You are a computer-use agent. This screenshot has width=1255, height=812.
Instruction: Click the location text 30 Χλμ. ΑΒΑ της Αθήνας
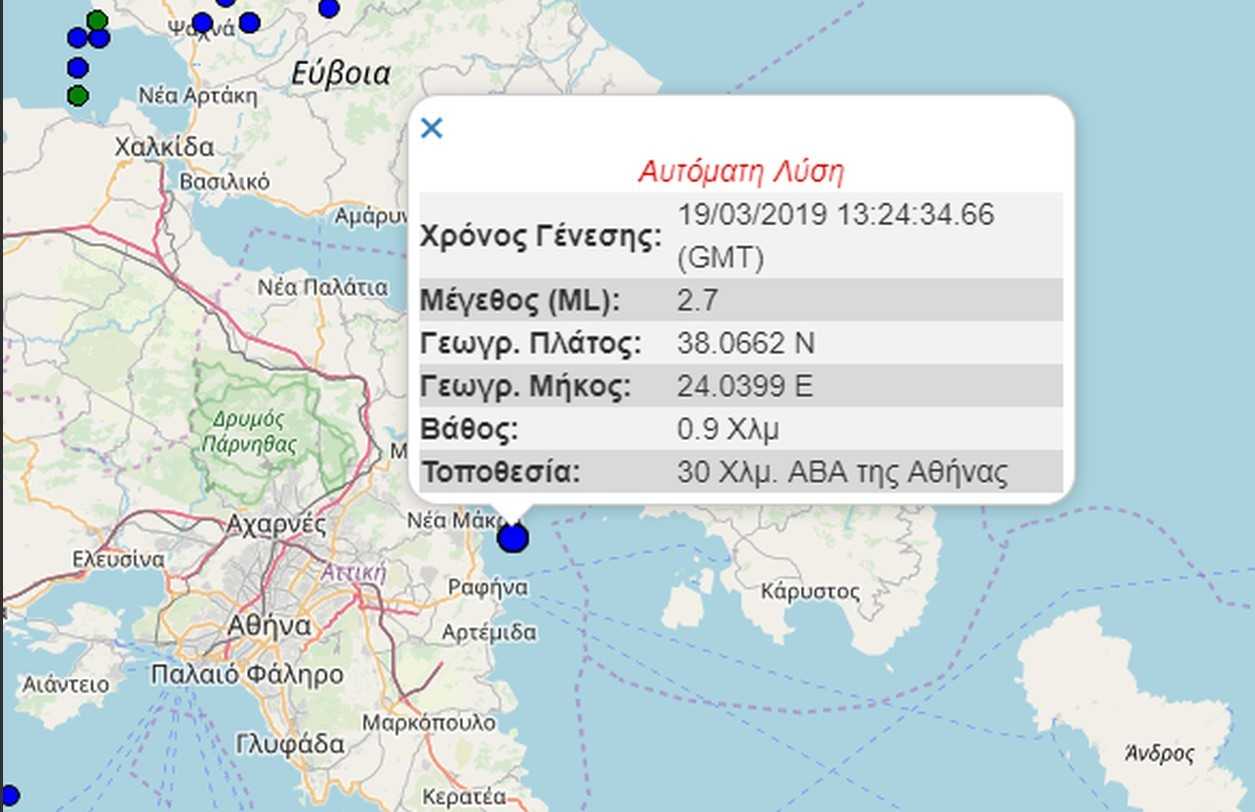click(841, 472)
